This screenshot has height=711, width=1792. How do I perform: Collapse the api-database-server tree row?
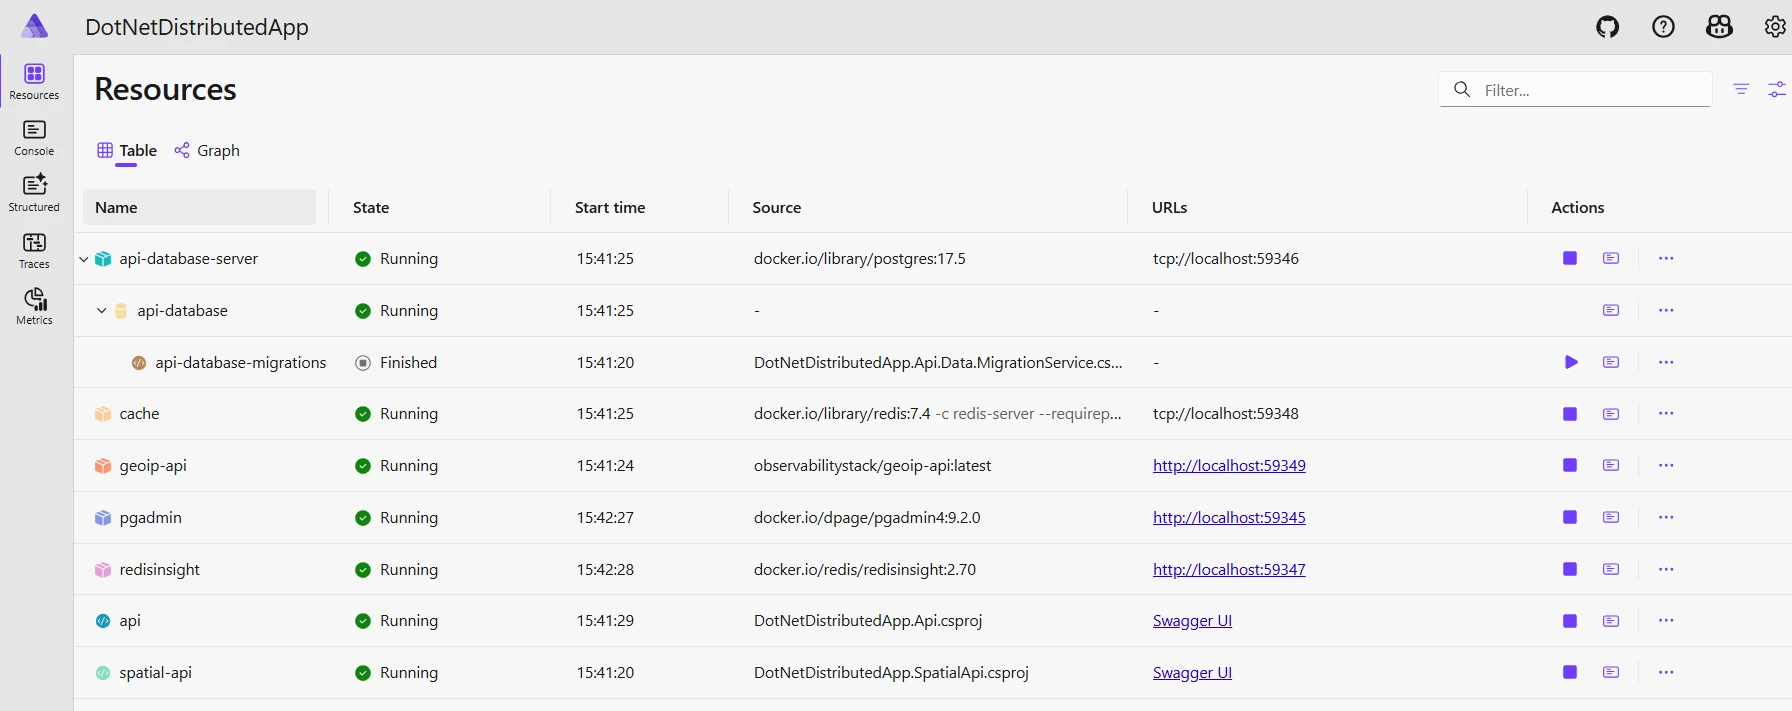coord(84,259)
